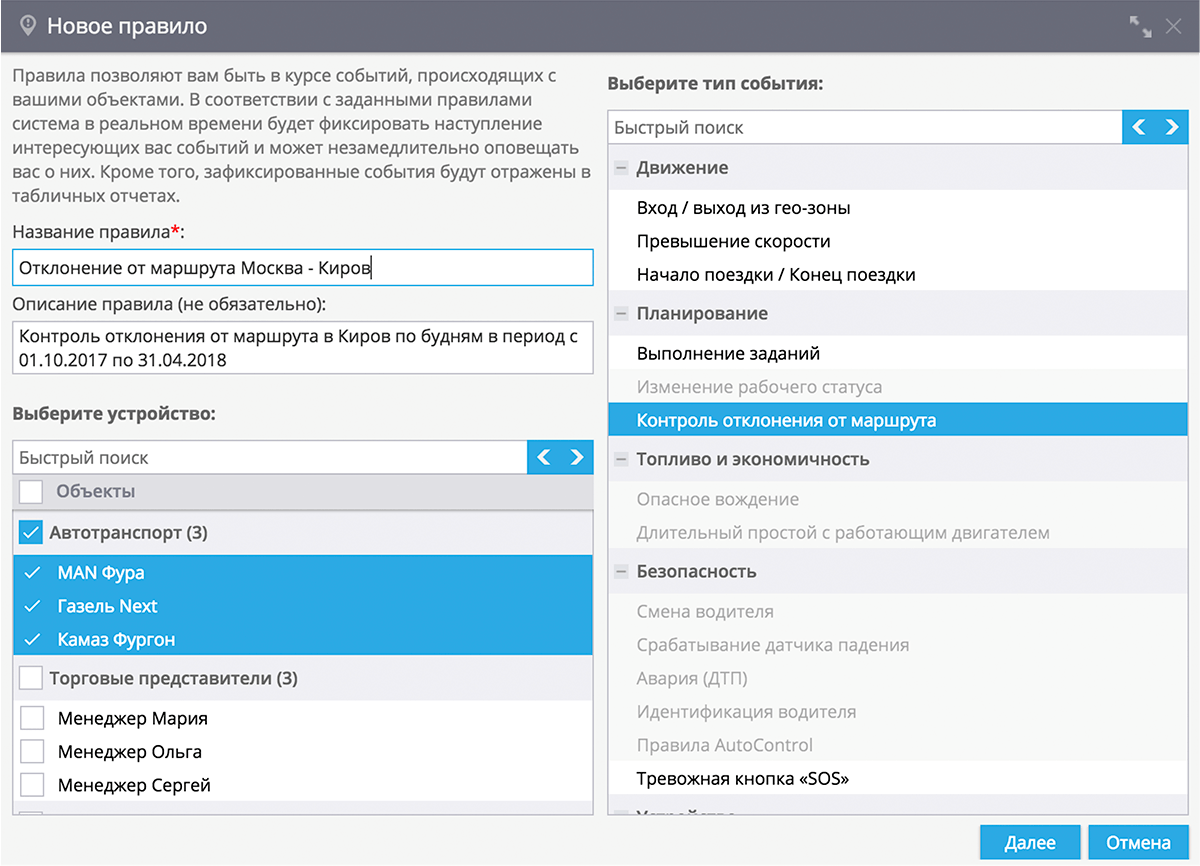Click previous arrow in event type search
Image resolution: width=1200 pixels, height=866 pixels.
pos(1139,127)
